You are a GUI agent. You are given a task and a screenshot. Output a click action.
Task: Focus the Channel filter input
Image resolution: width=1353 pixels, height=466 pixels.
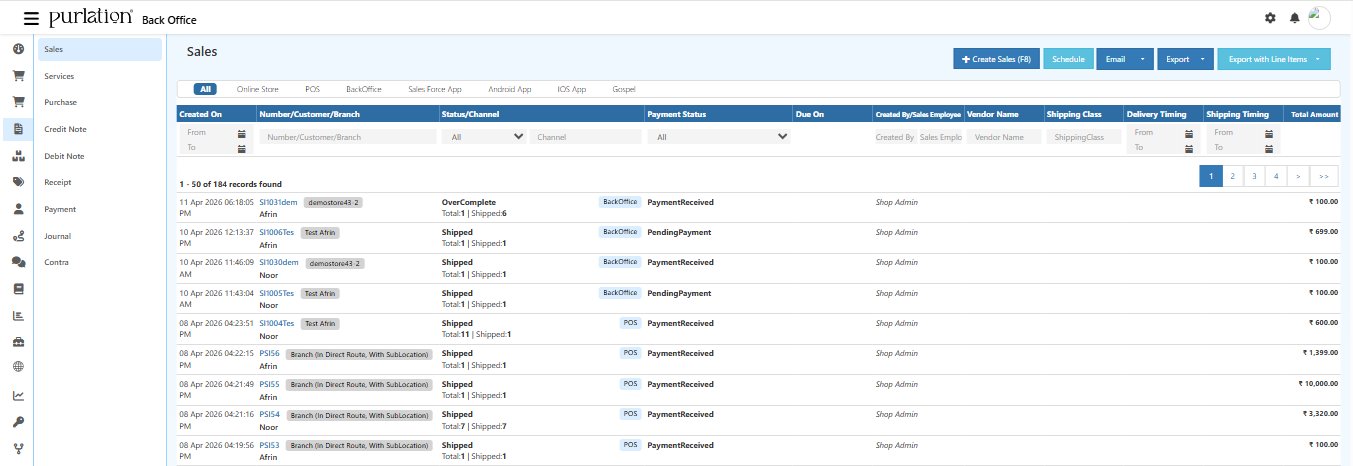(x=585, y=137)
